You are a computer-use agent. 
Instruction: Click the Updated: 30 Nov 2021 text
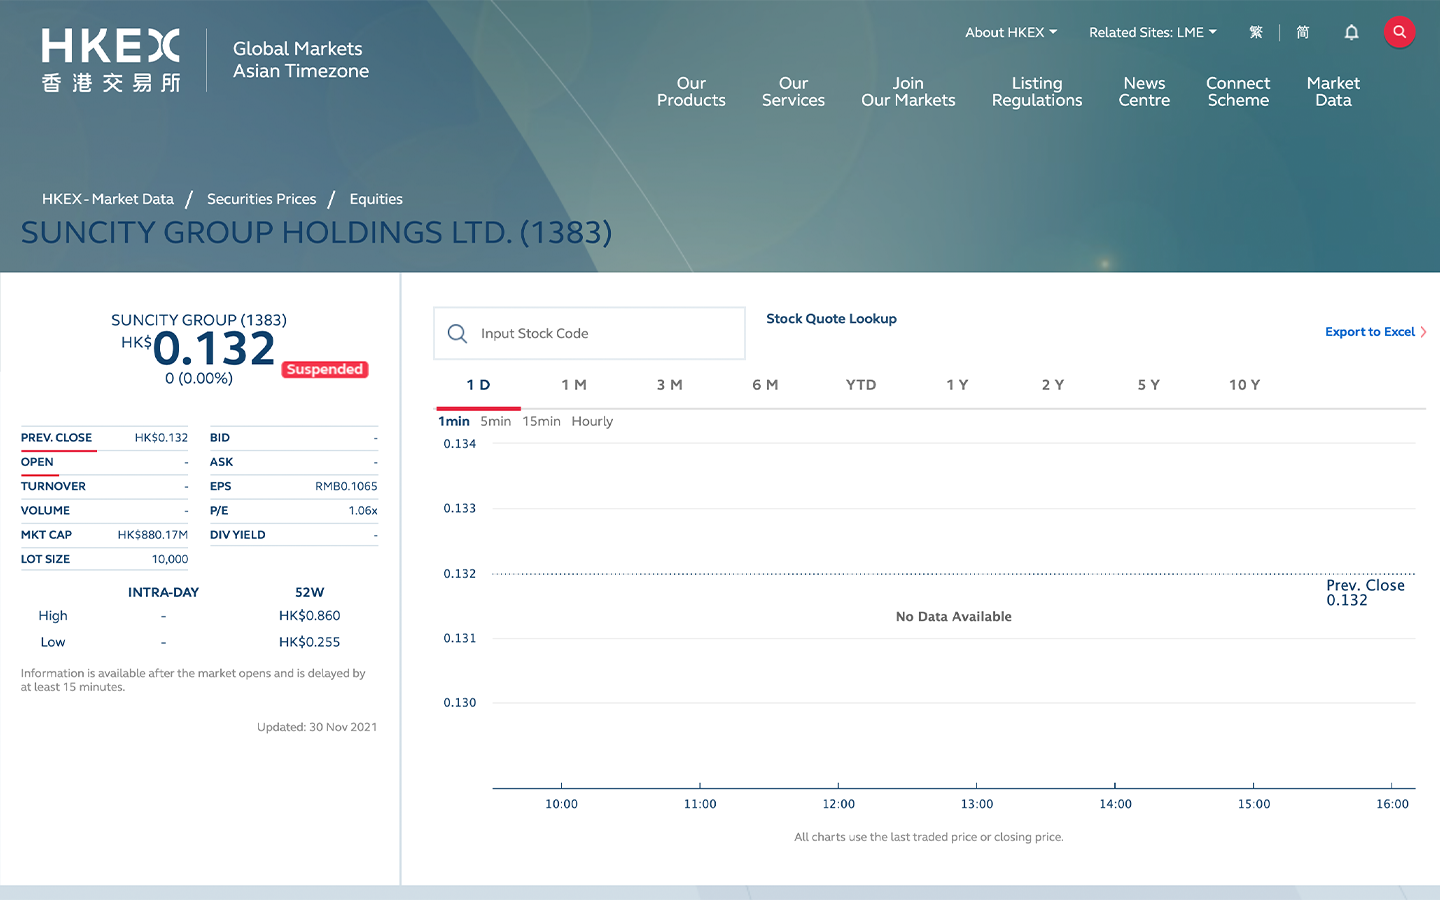pyautogui.click(x=317, y=727)
